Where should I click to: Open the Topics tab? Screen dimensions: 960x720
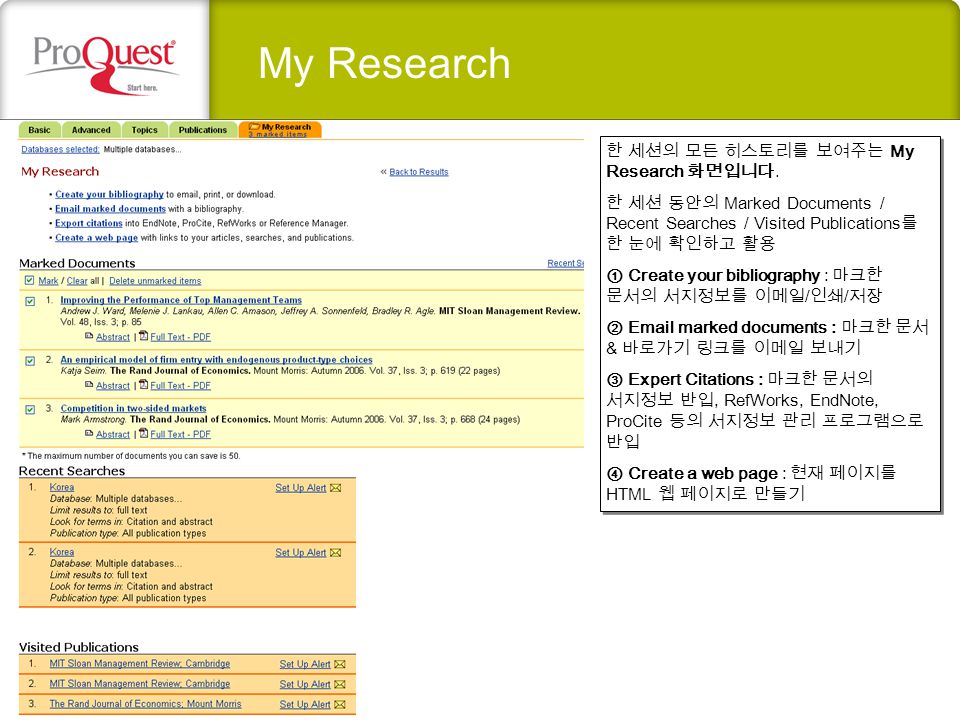tap(144, 130)
